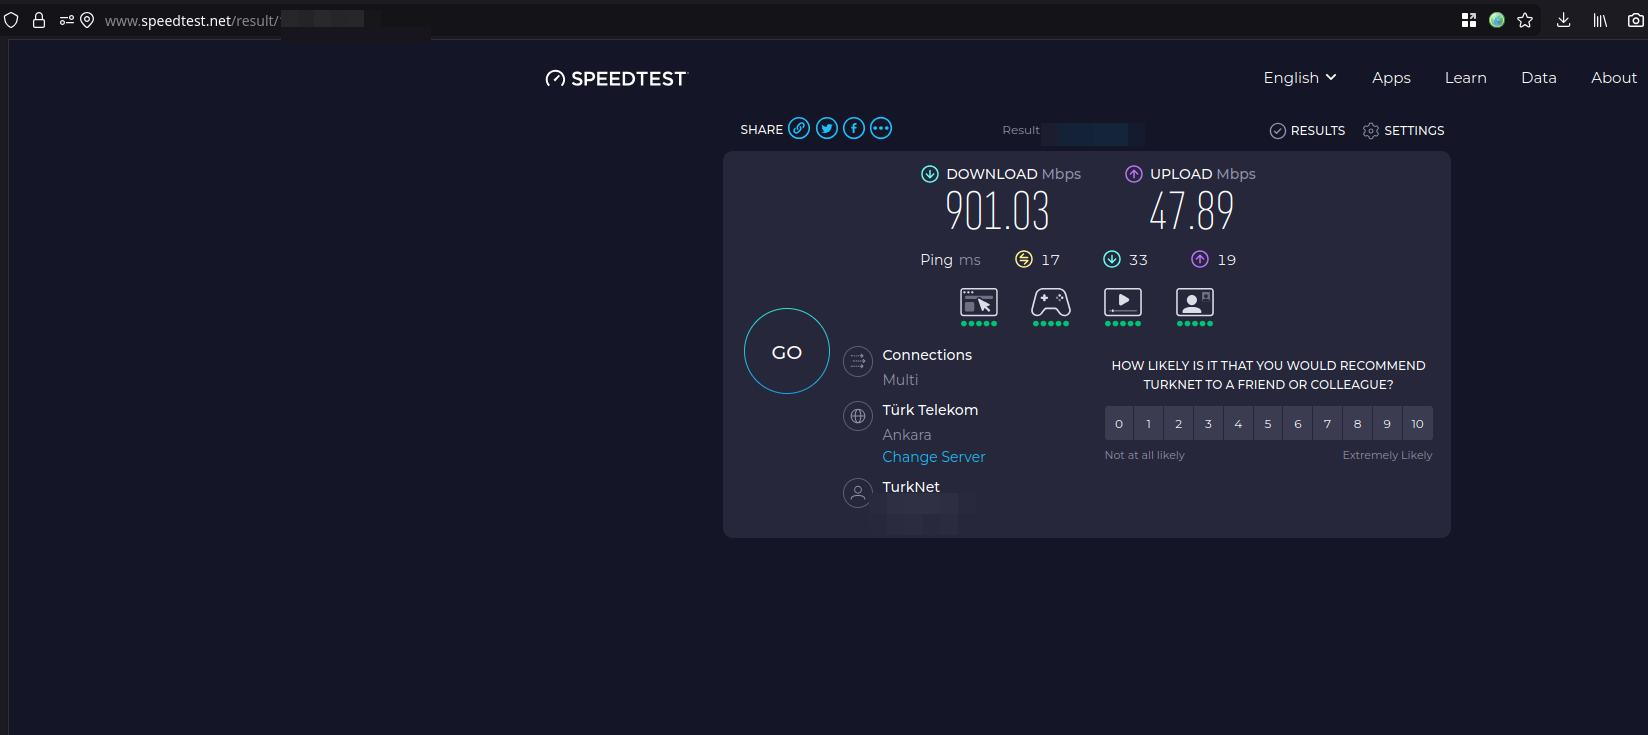Rate recommendation score 4
The width and height of the screenshot is (1648, 735).
click(x=1238, y=423)
